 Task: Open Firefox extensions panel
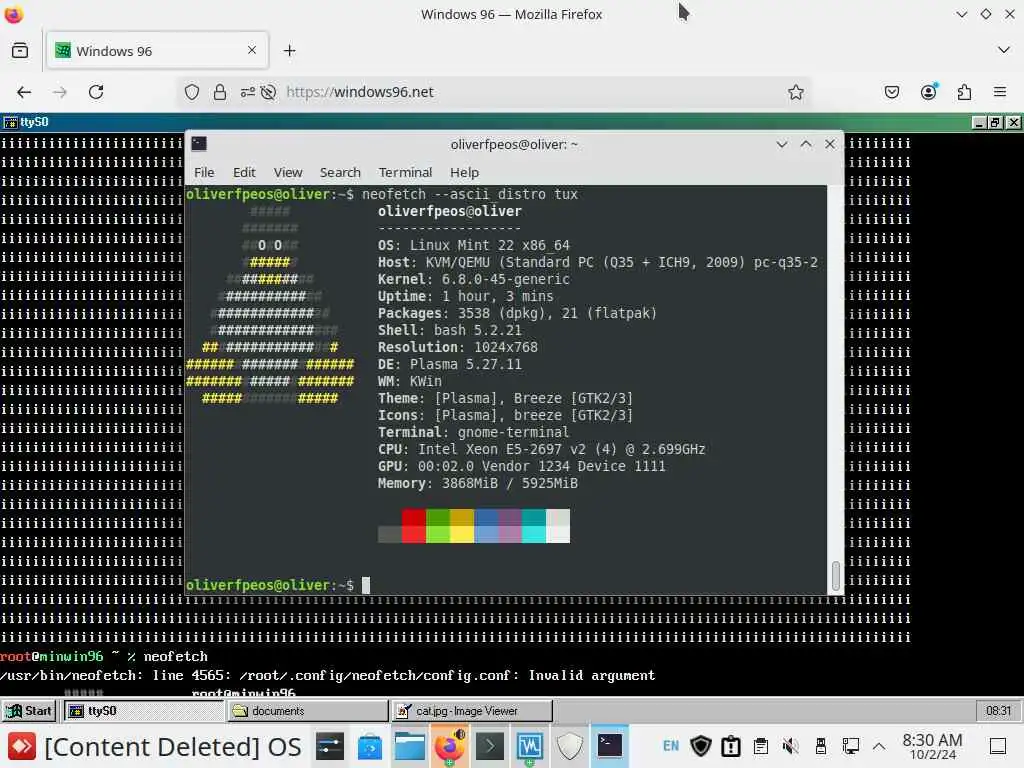(x=964, y=92)
